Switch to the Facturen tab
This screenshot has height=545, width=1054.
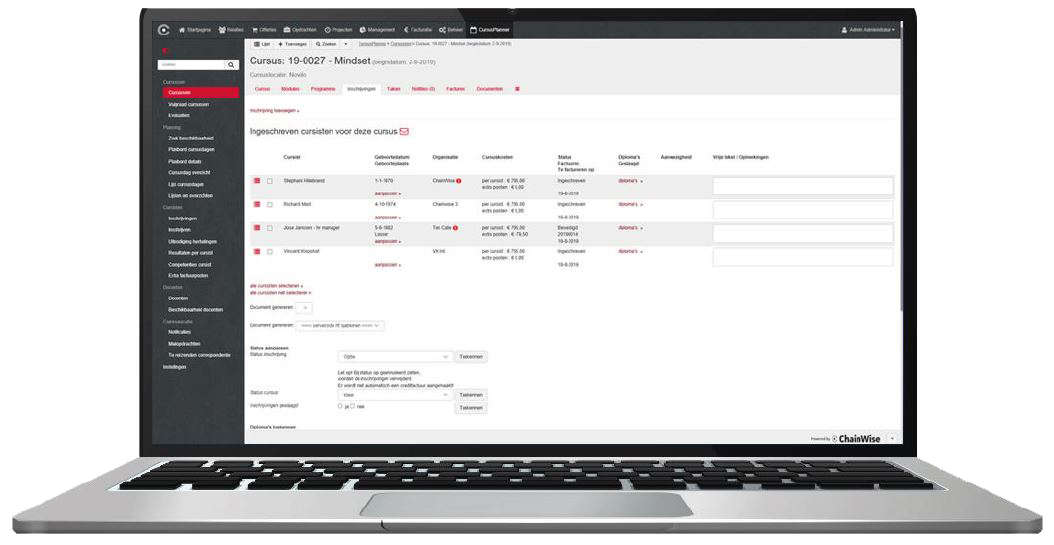pyautogui.click(x=455, y=89)
